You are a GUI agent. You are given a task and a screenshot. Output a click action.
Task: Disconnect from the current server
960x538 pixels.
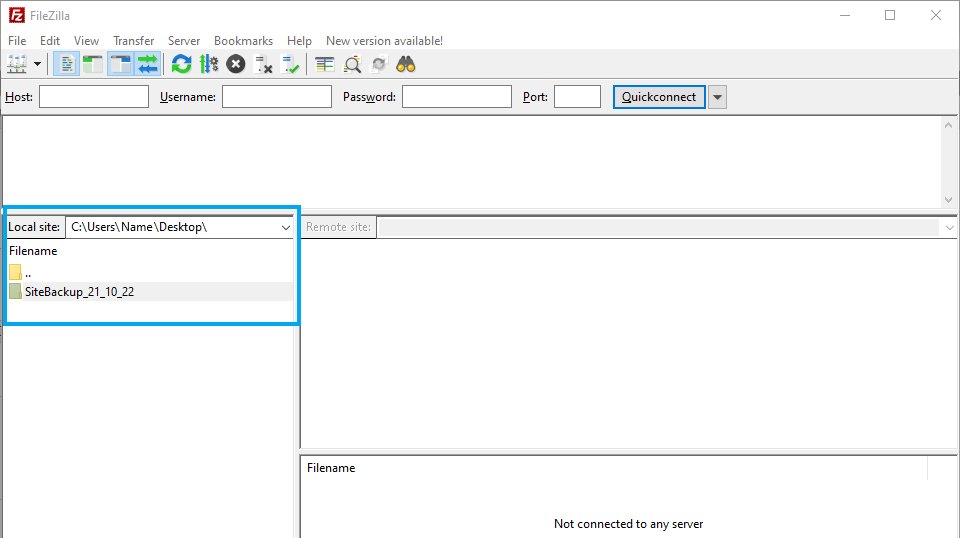(263, 64)
